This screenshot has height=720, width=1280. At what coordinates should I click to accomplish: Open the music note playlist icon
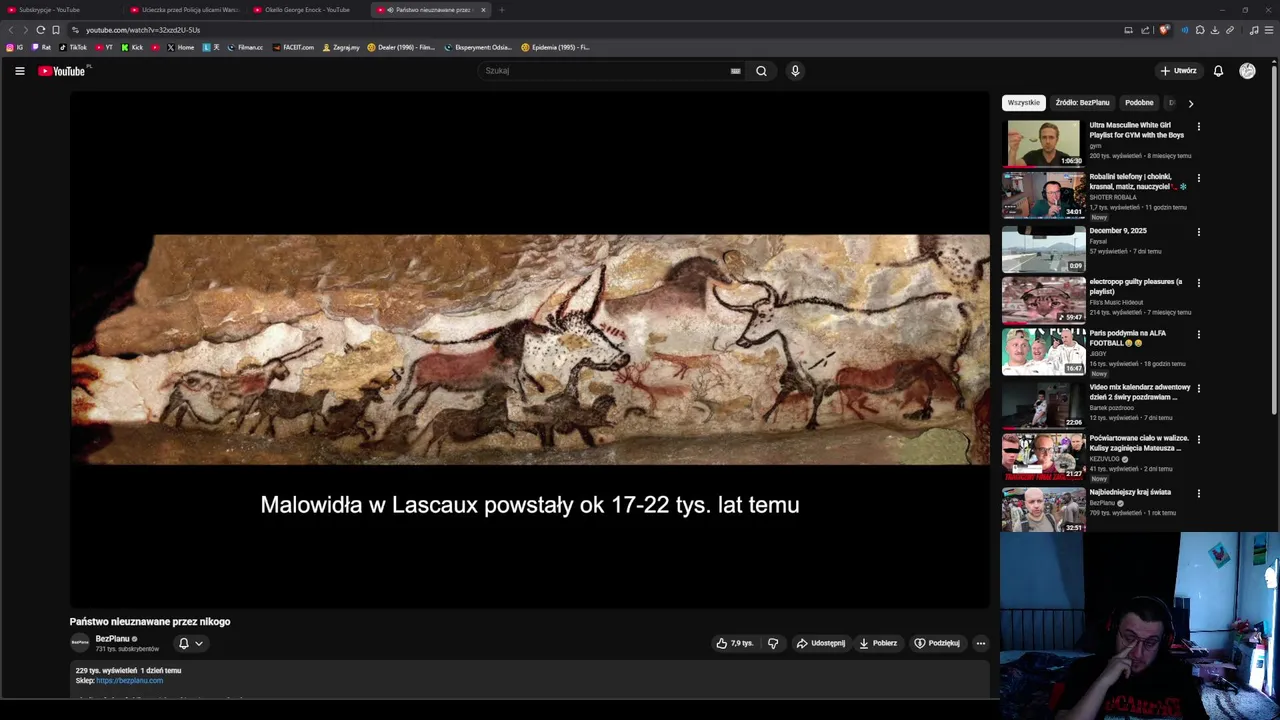click(1254, 30)
